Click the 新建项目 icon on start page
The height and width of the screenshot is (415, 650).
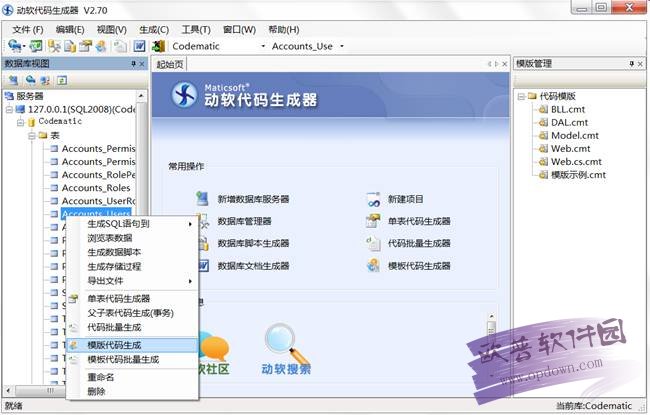coord(373,199)
